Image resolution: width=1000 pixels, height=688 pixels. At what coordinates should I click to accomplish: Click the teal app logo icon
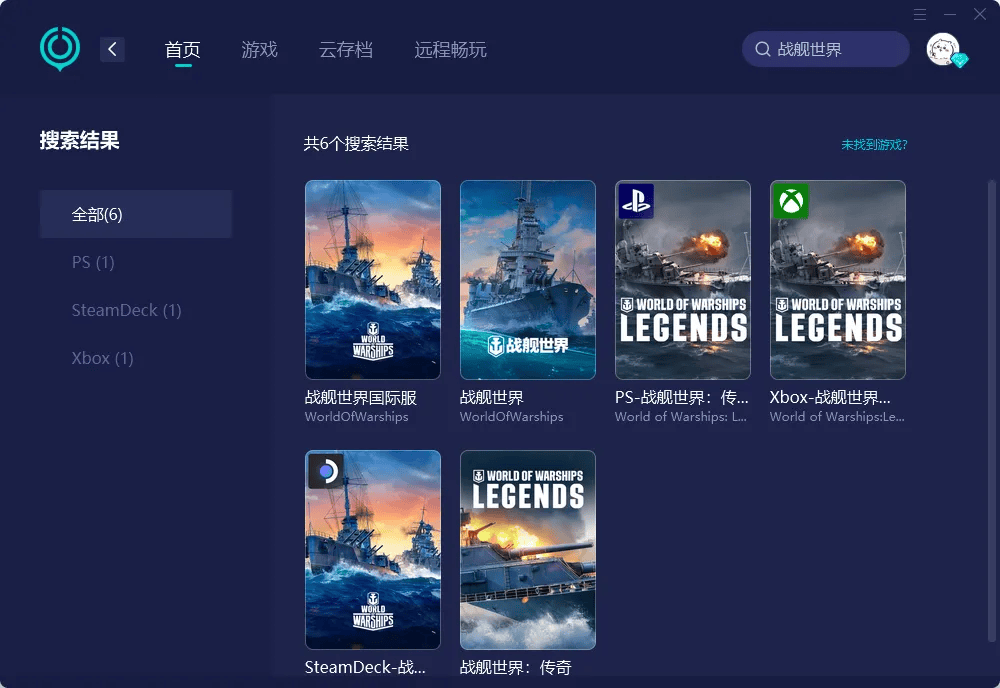(59, 48)
